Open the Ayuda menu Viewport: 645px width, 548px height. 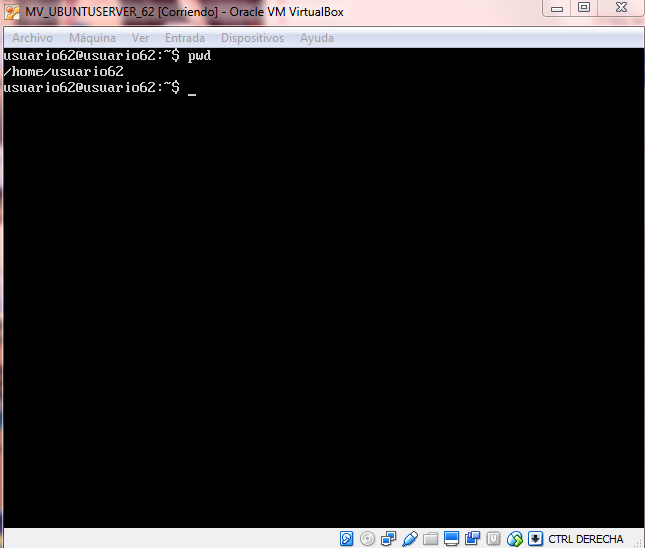point(316,38)
